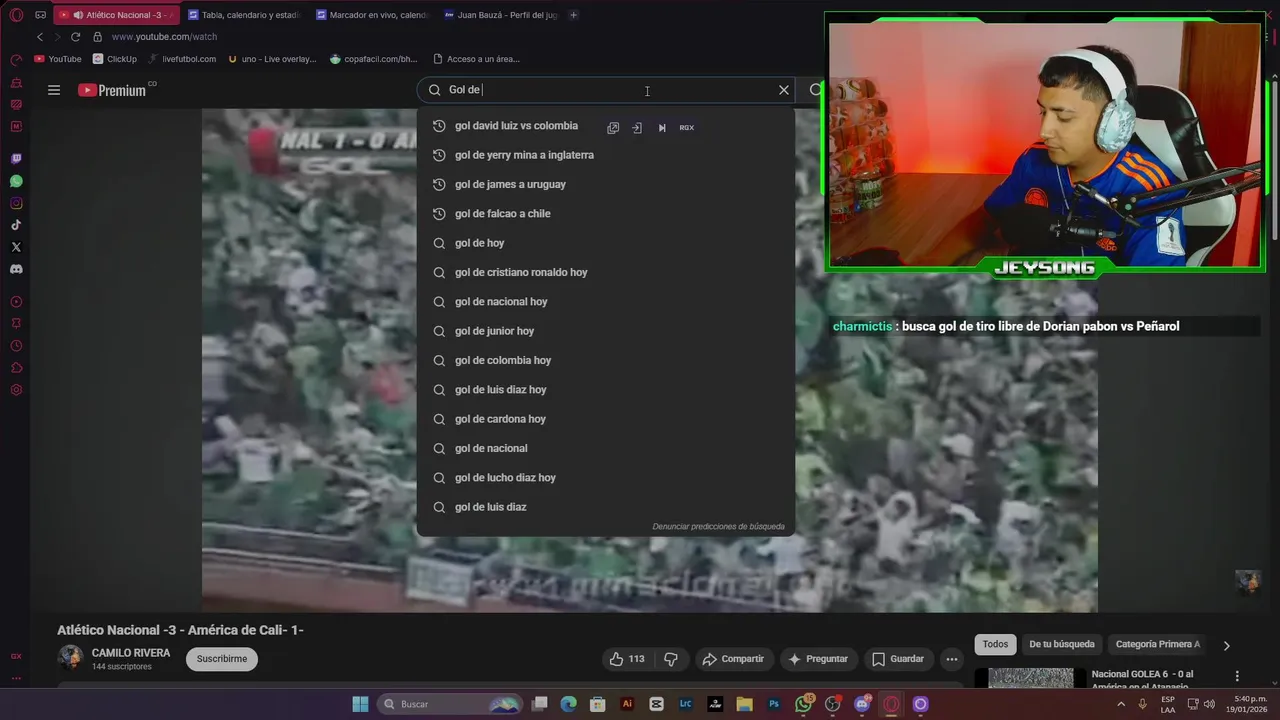Viewport: 1280px width, 720px height.
Task: Select suggestion gol de yerry mina a inglaterra
Action: (x=606, y=155)
